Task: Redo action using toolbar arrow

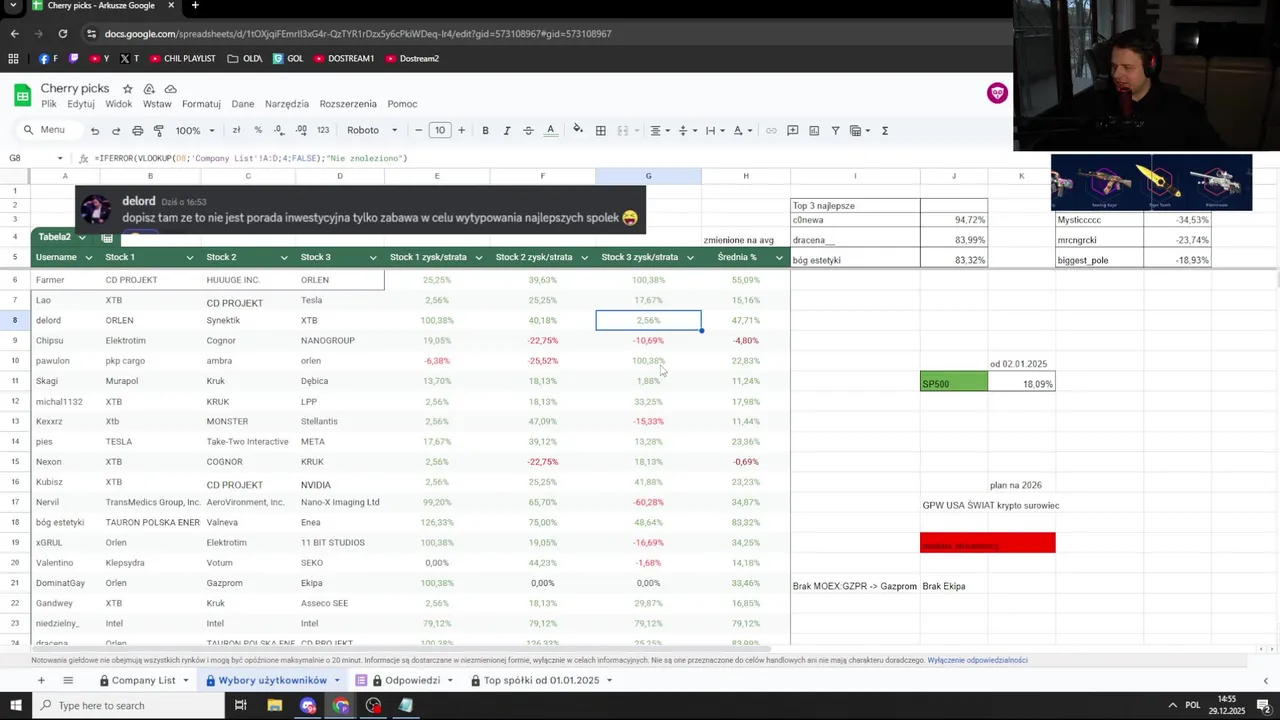Action: click(116, 130)
